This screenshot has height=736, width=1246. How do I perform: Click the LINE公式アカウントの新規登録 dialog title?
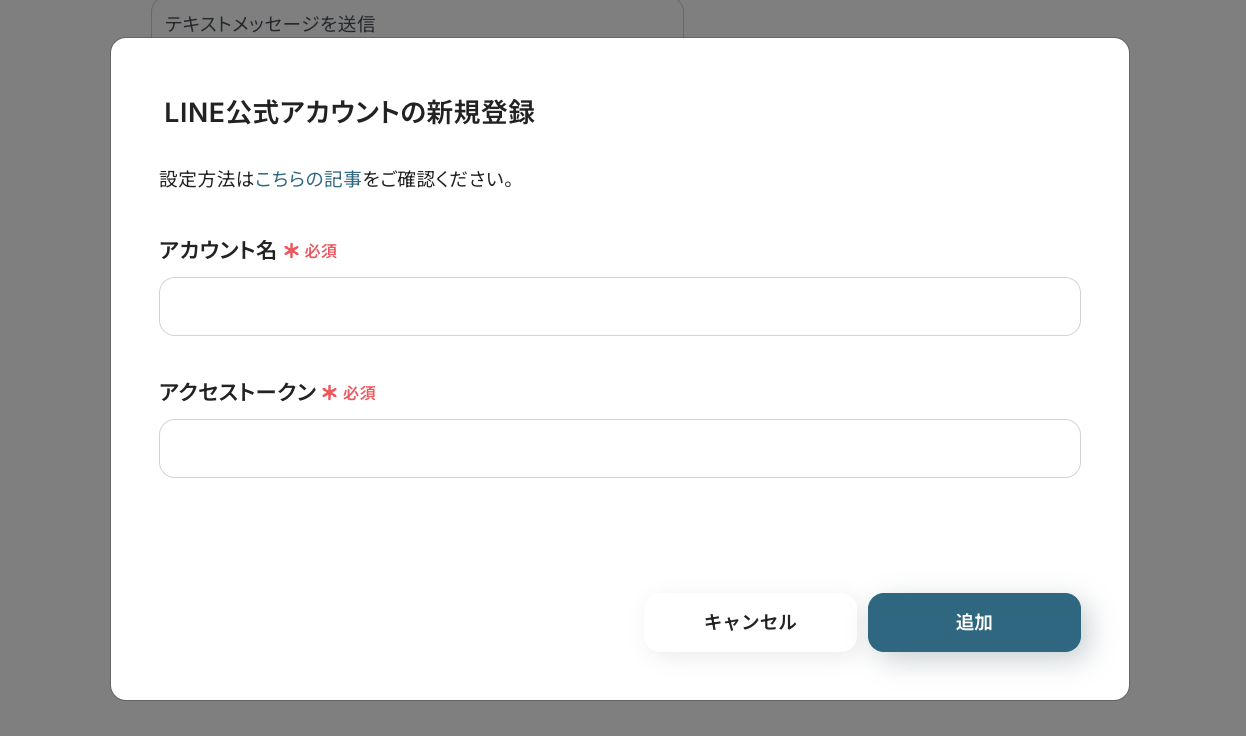[x=348, y=113]
